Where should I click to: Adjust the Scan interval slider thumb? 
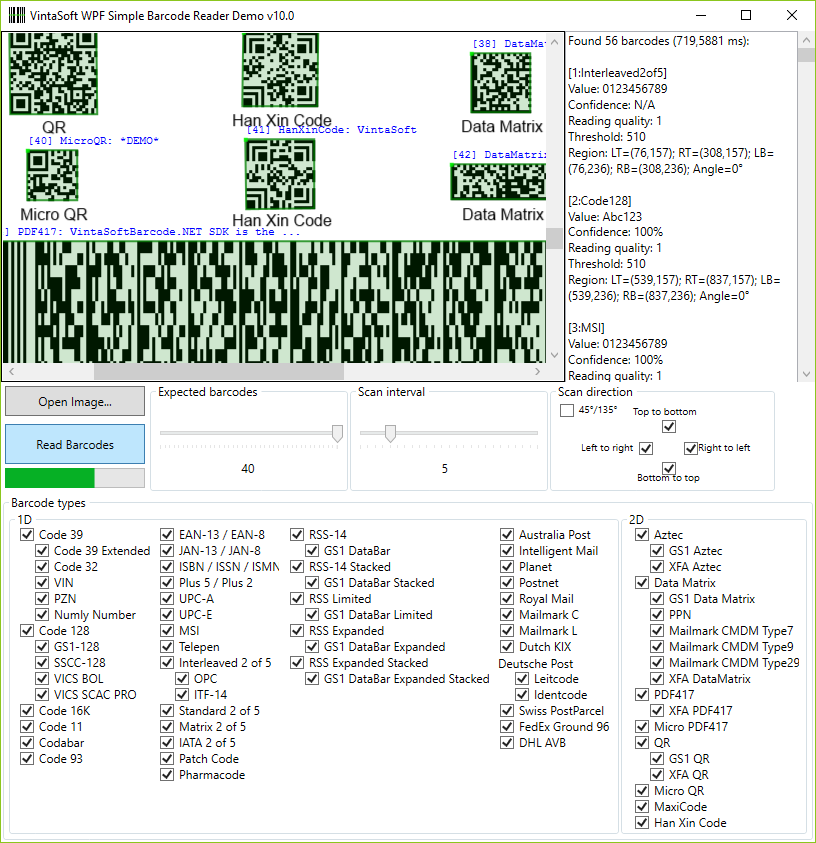[x=391, y=433]
